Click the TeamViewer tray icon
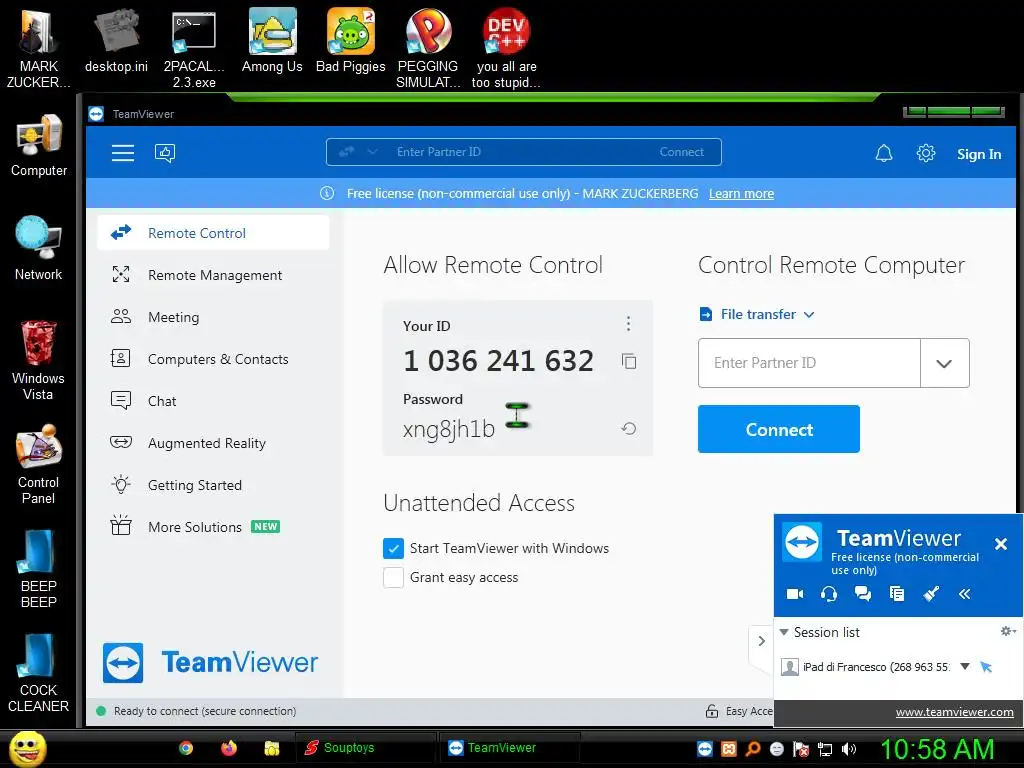Screen dimensions: 1024x768 pyautogui.click(x=705, y=749)
